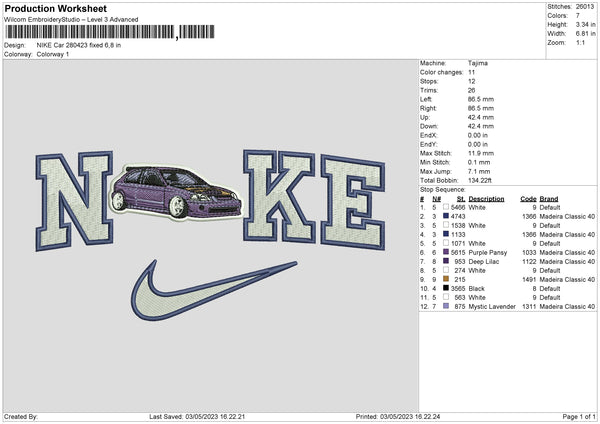Click "Black" description in row 10
The height and width of the screenshot is (424, 600).
click(476, 289)
